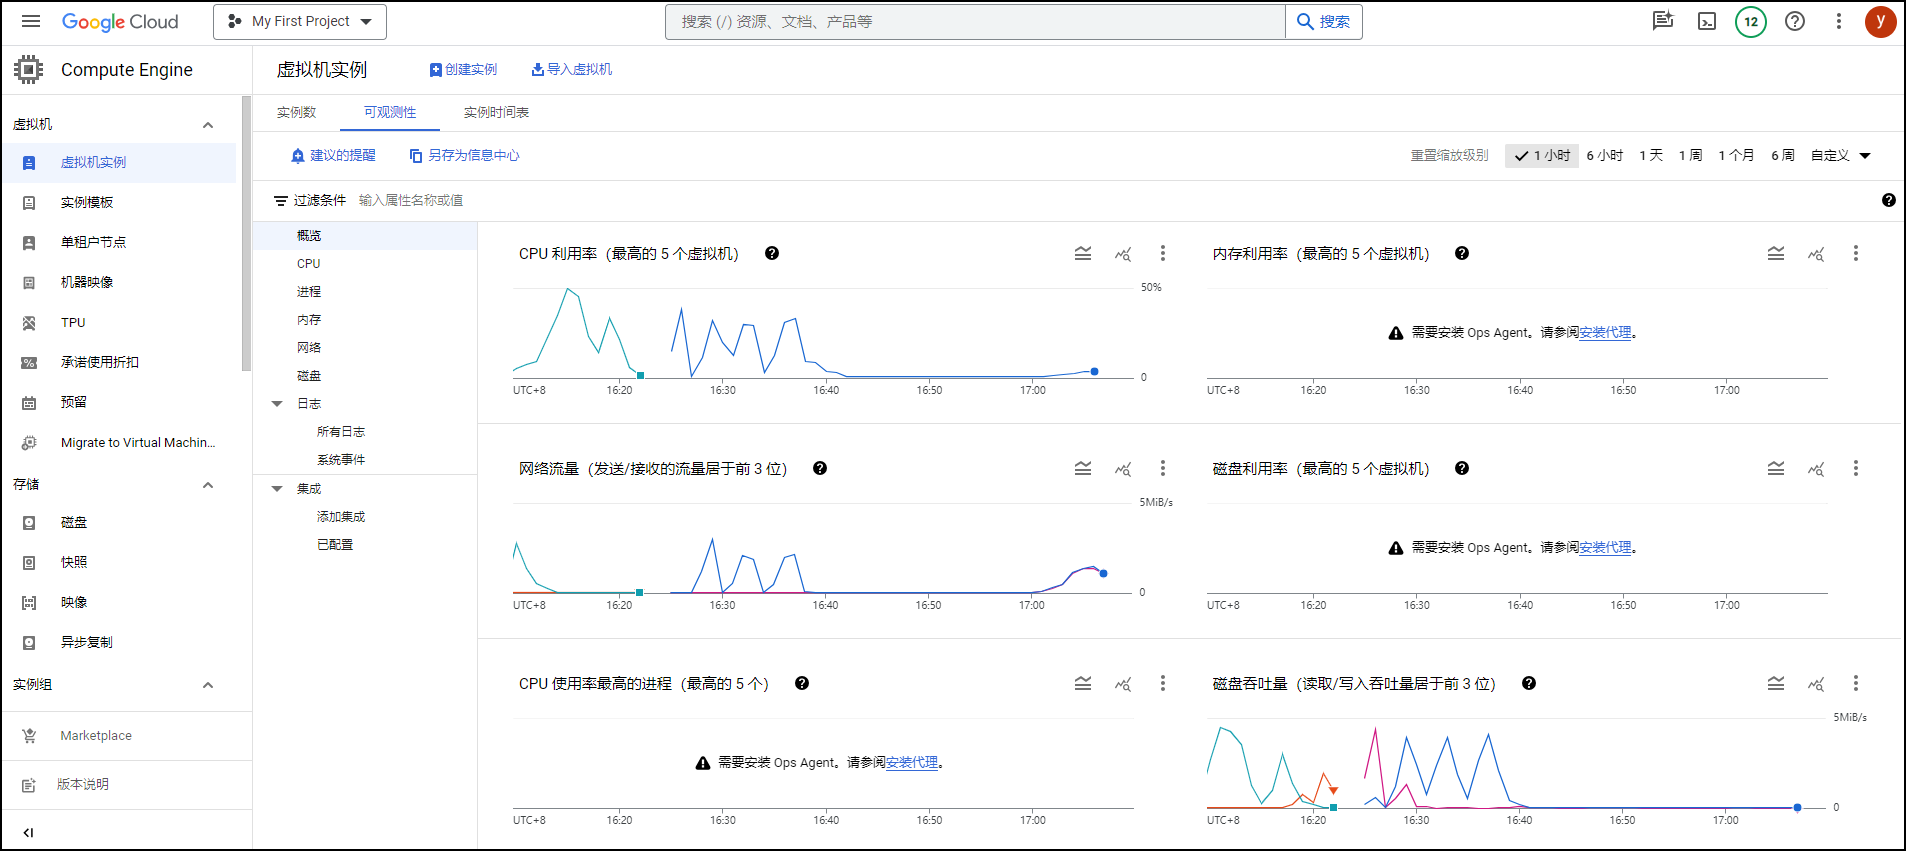The height and width of the screenshot is (851, 1906).
Task: Toggle legend on CPU 使用率最高的进程 chart
Action: pos(1083,683)
